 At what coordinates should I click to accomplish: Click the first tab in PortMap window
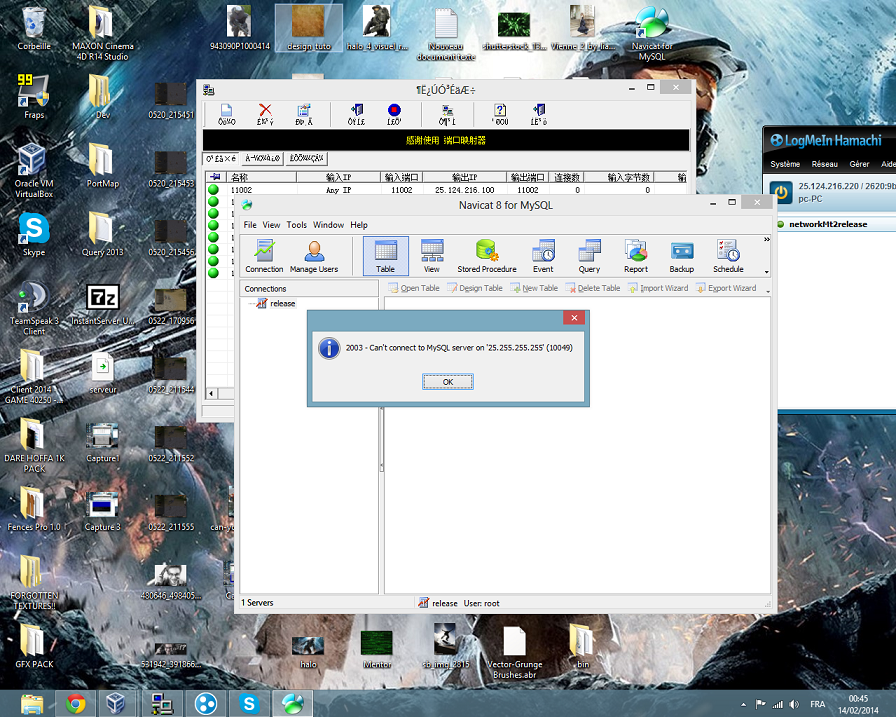pos(221,158)
